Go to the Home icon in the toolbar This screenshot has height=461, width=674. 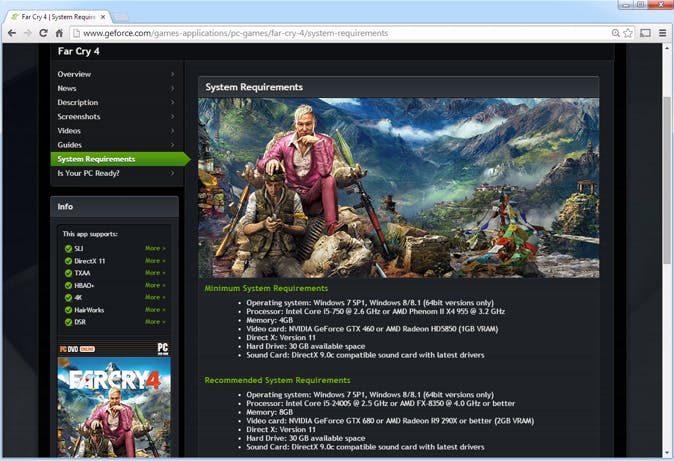pyautogui.click(x=59, y=33)
